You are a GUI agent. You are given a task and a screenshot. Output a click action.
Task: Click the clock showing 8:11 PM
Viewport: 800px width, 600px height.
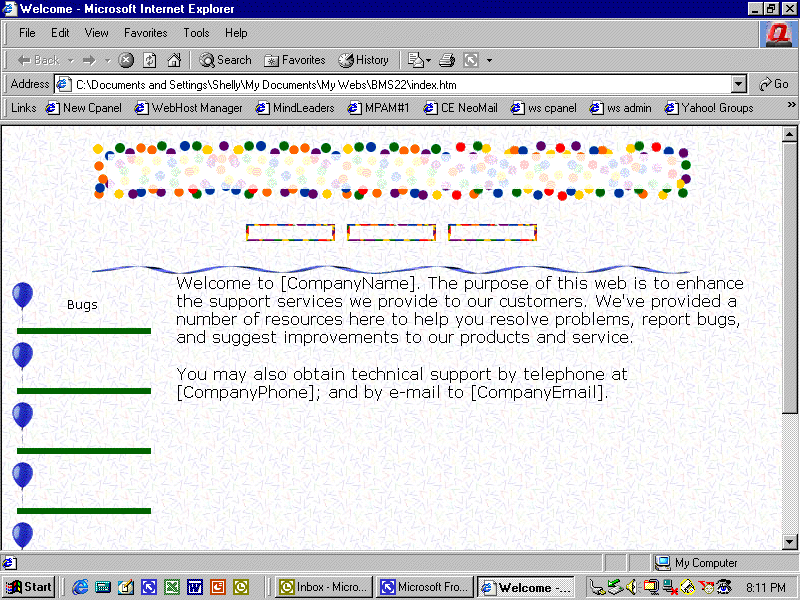point(765,587)
